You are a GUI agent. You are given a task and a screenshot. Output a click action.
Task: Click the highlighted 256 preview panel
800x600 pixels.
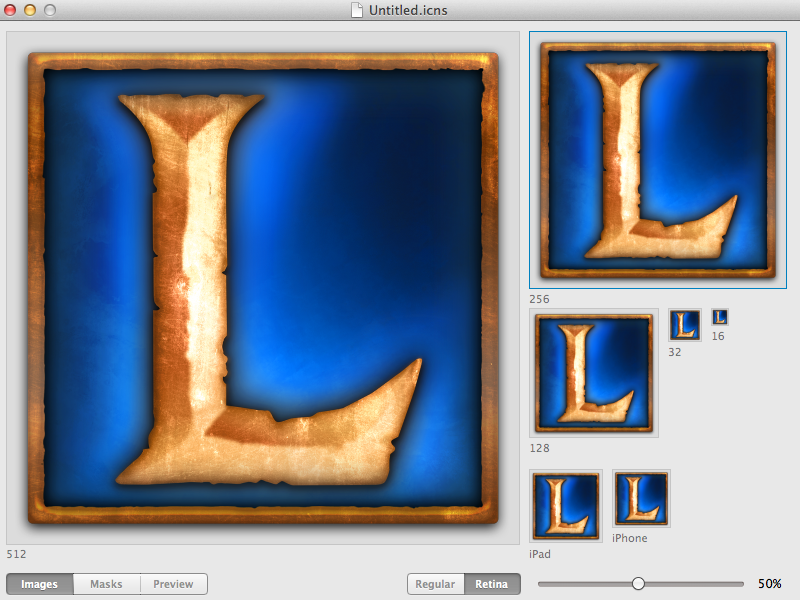[658, 158]
